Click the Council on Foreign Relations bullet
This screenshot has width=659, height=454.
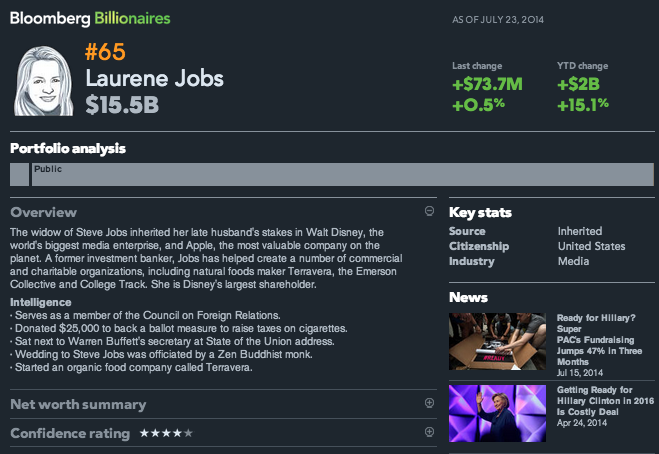pyautogui.click(x=145, y=315)
